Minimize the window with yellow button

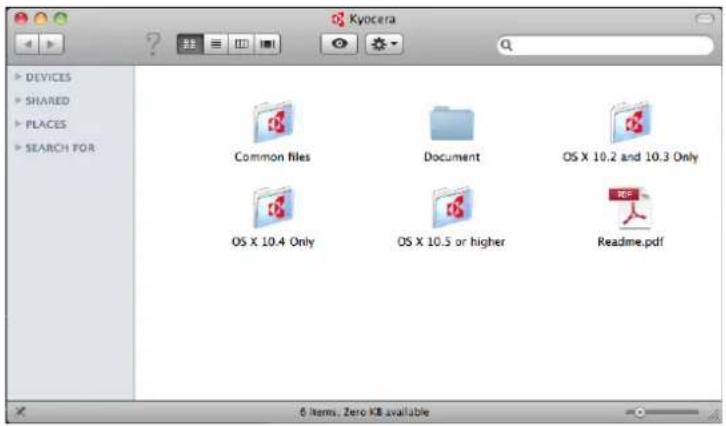(x=41, y=19)
